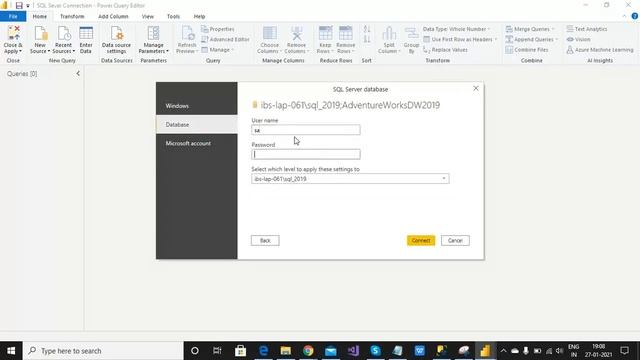
Task: Open Skype from the taskbar
Action: click(375, 351)
